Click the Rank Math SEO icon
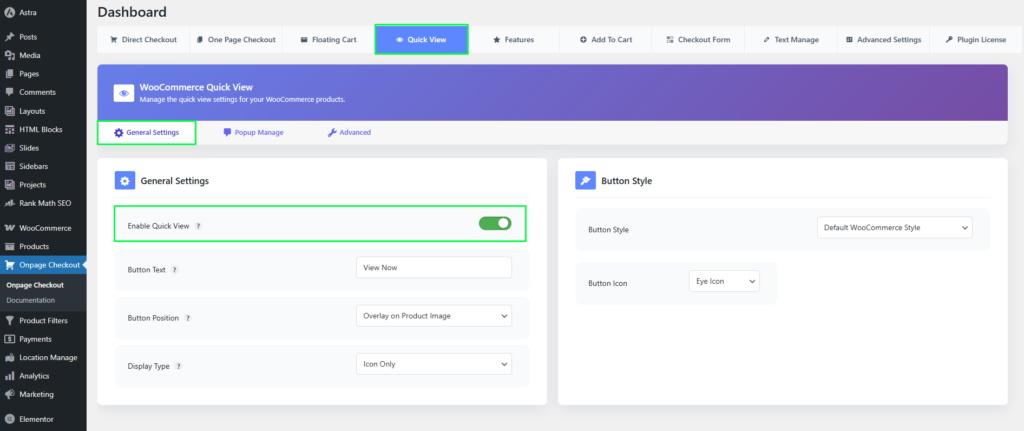Image resolution: width=1024 pixels, height=431 pixels. (10, 203)
